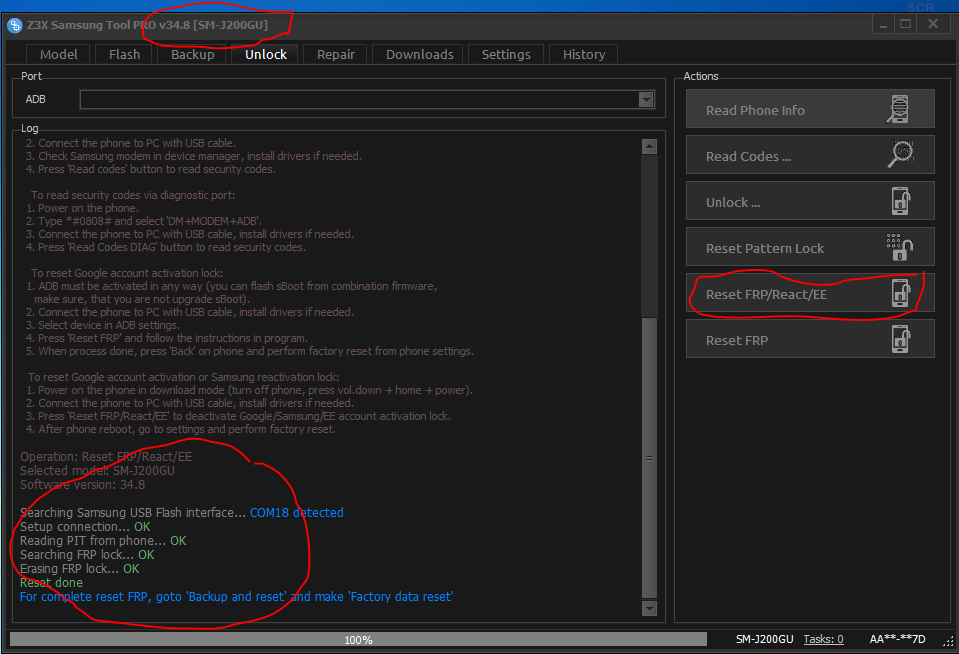
Task: Click the 'Selected model: SM-J200GU' log line
Action: coord(97,470)
